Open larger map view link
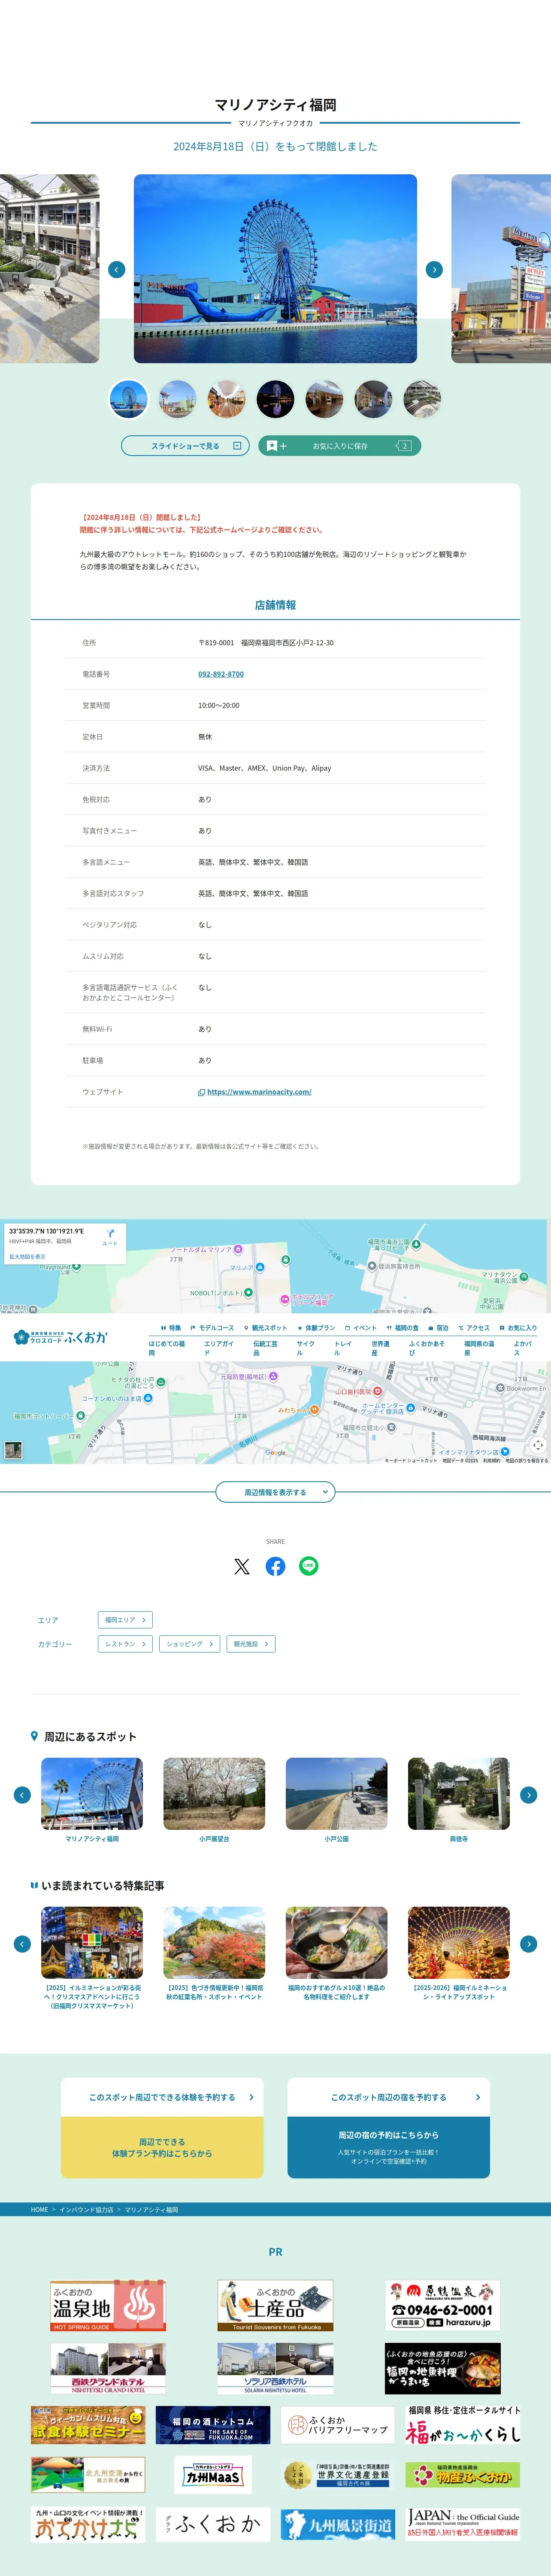Image resolution: width=551 pixels, height=2576 pixels. pyautogui.click(x=27, y=1257)
